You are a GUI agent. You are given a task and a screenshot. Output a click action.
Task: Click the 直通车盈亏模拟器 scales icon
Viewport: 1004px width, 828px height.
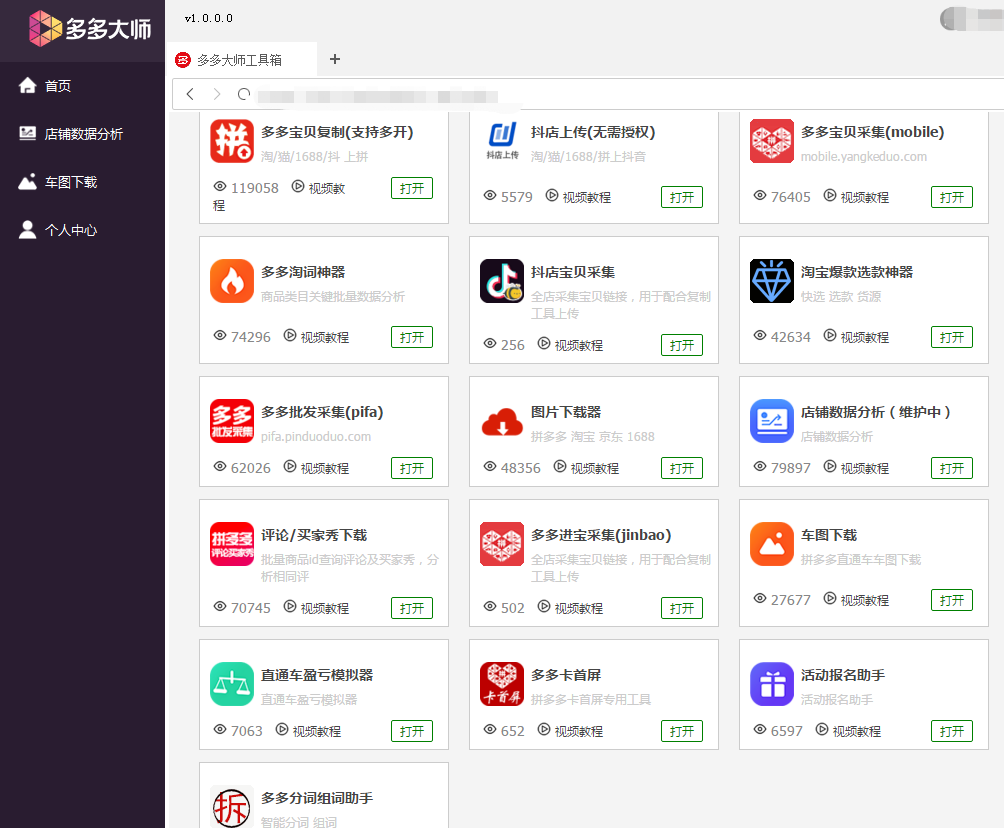pos(232,684)
